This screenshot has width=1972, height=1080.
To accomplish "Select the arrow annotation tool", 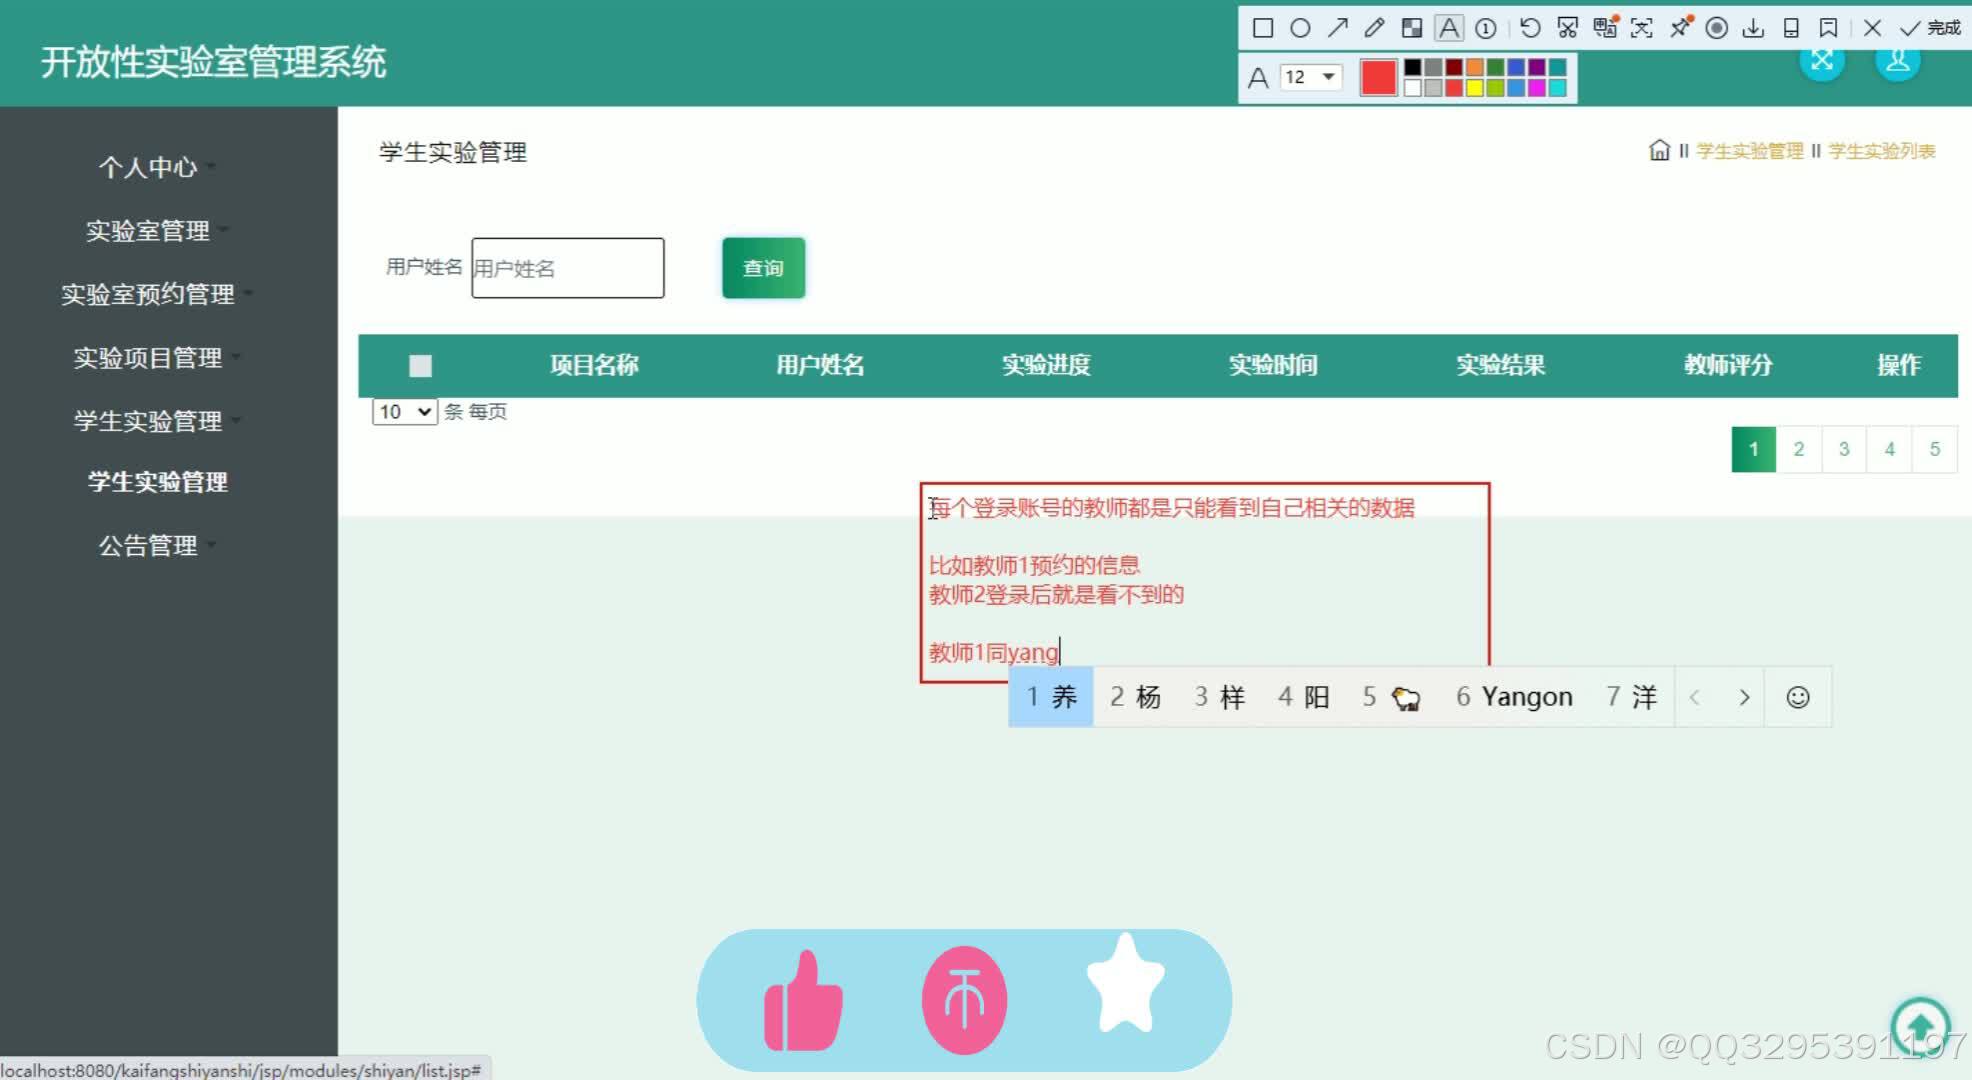I will coord(1337,28).
